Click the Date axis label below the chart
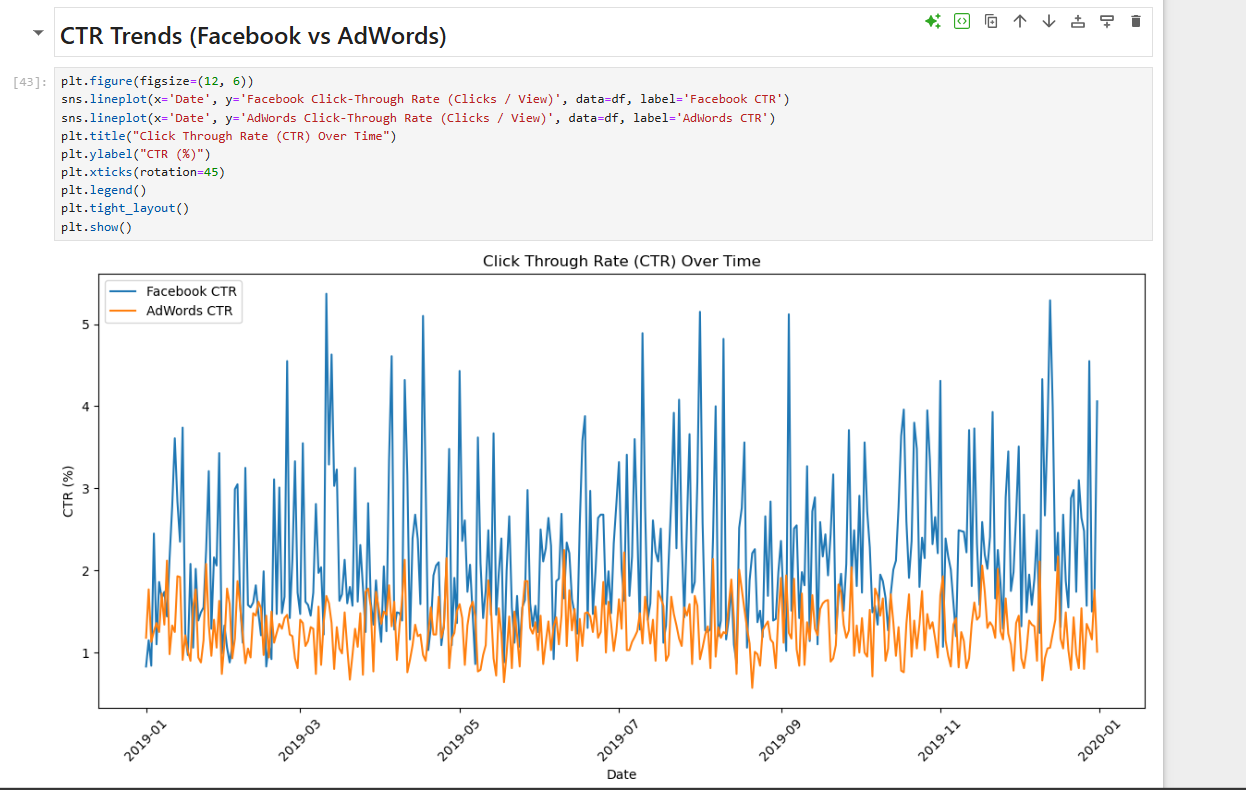1246x790 pixels. 621,774
